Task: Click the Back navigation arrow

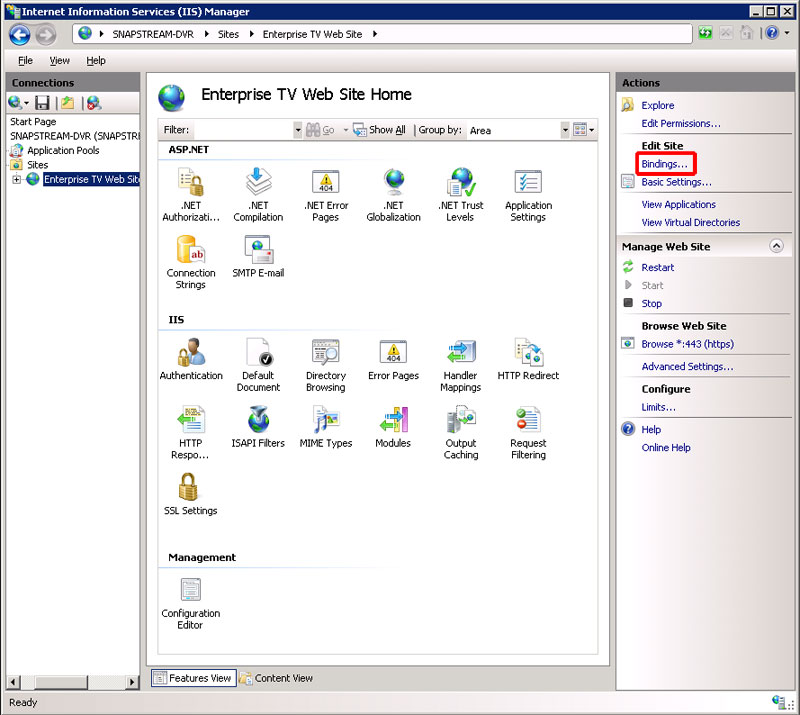Action: point(20,35)
